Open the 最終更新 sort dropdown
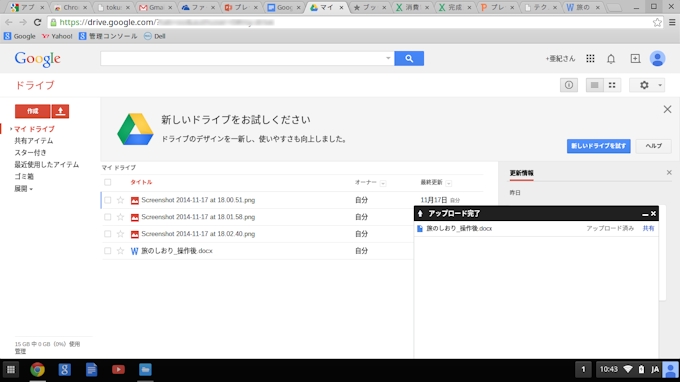 pyautogui.click(x=449, y=183)
